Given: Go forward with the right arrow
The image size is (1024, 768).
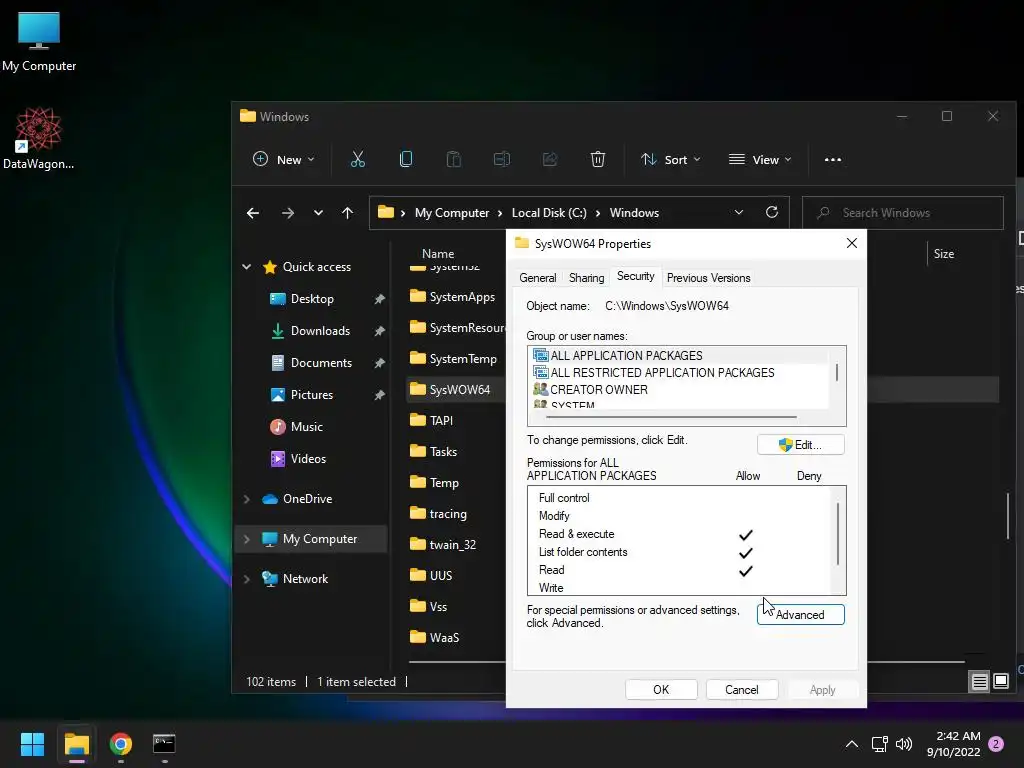Looking at the screenshot, I should [287, 213].
